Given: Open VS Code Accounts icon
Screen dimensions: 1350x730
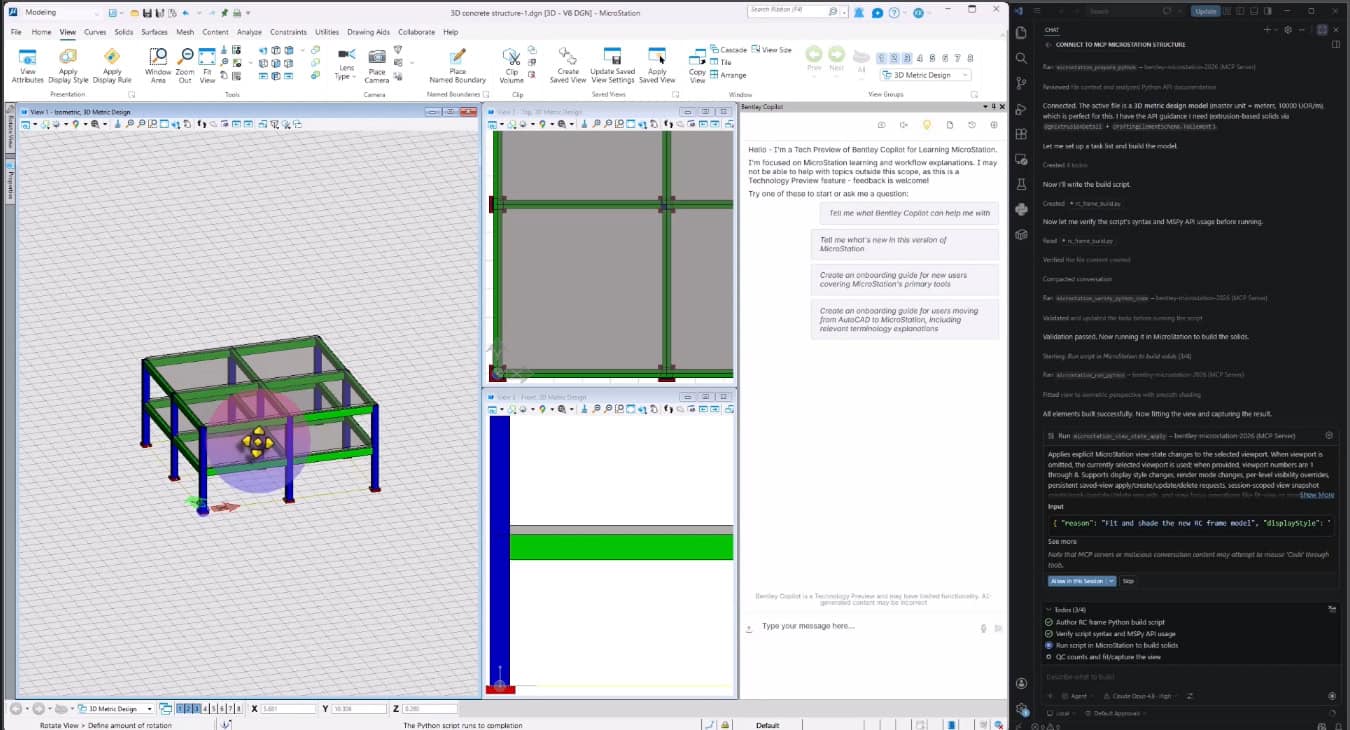Looking at the screenshot, I should 1021,684.
